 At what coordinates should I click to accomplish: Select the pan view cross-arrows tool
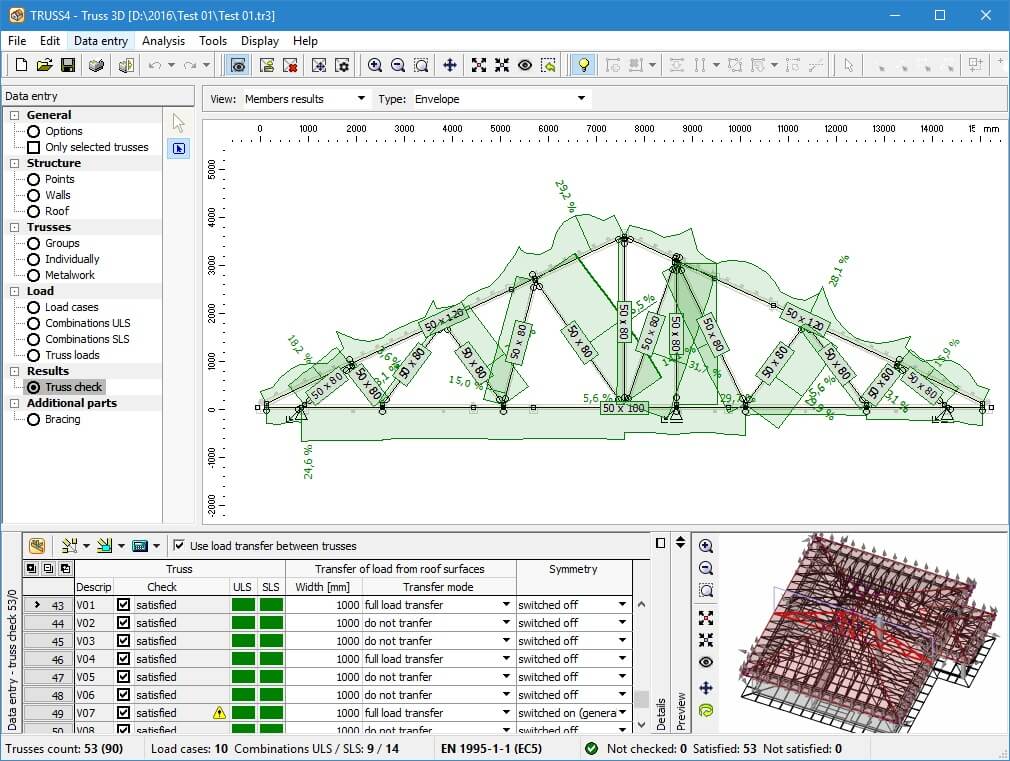point(450,65)
